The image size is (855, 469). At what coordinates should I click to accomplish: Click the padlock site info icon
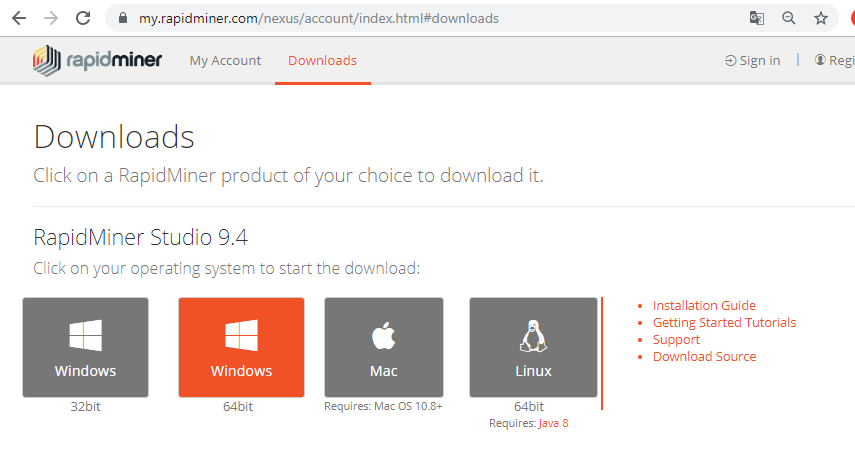123,18
